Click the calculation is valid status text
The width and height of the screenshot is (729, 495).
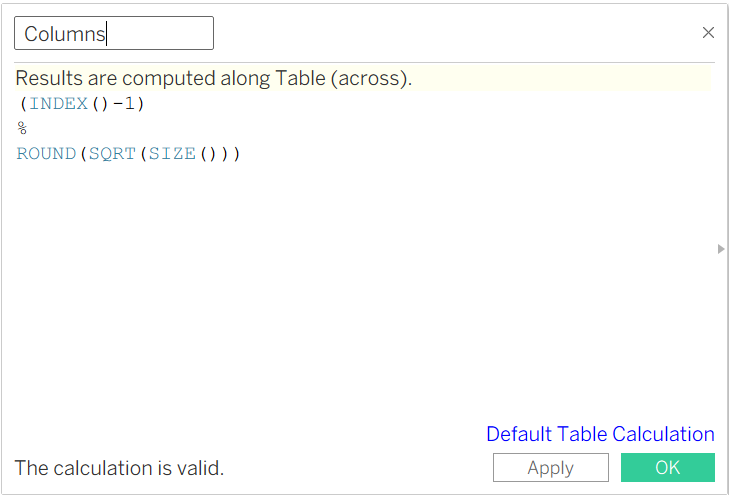119,467
